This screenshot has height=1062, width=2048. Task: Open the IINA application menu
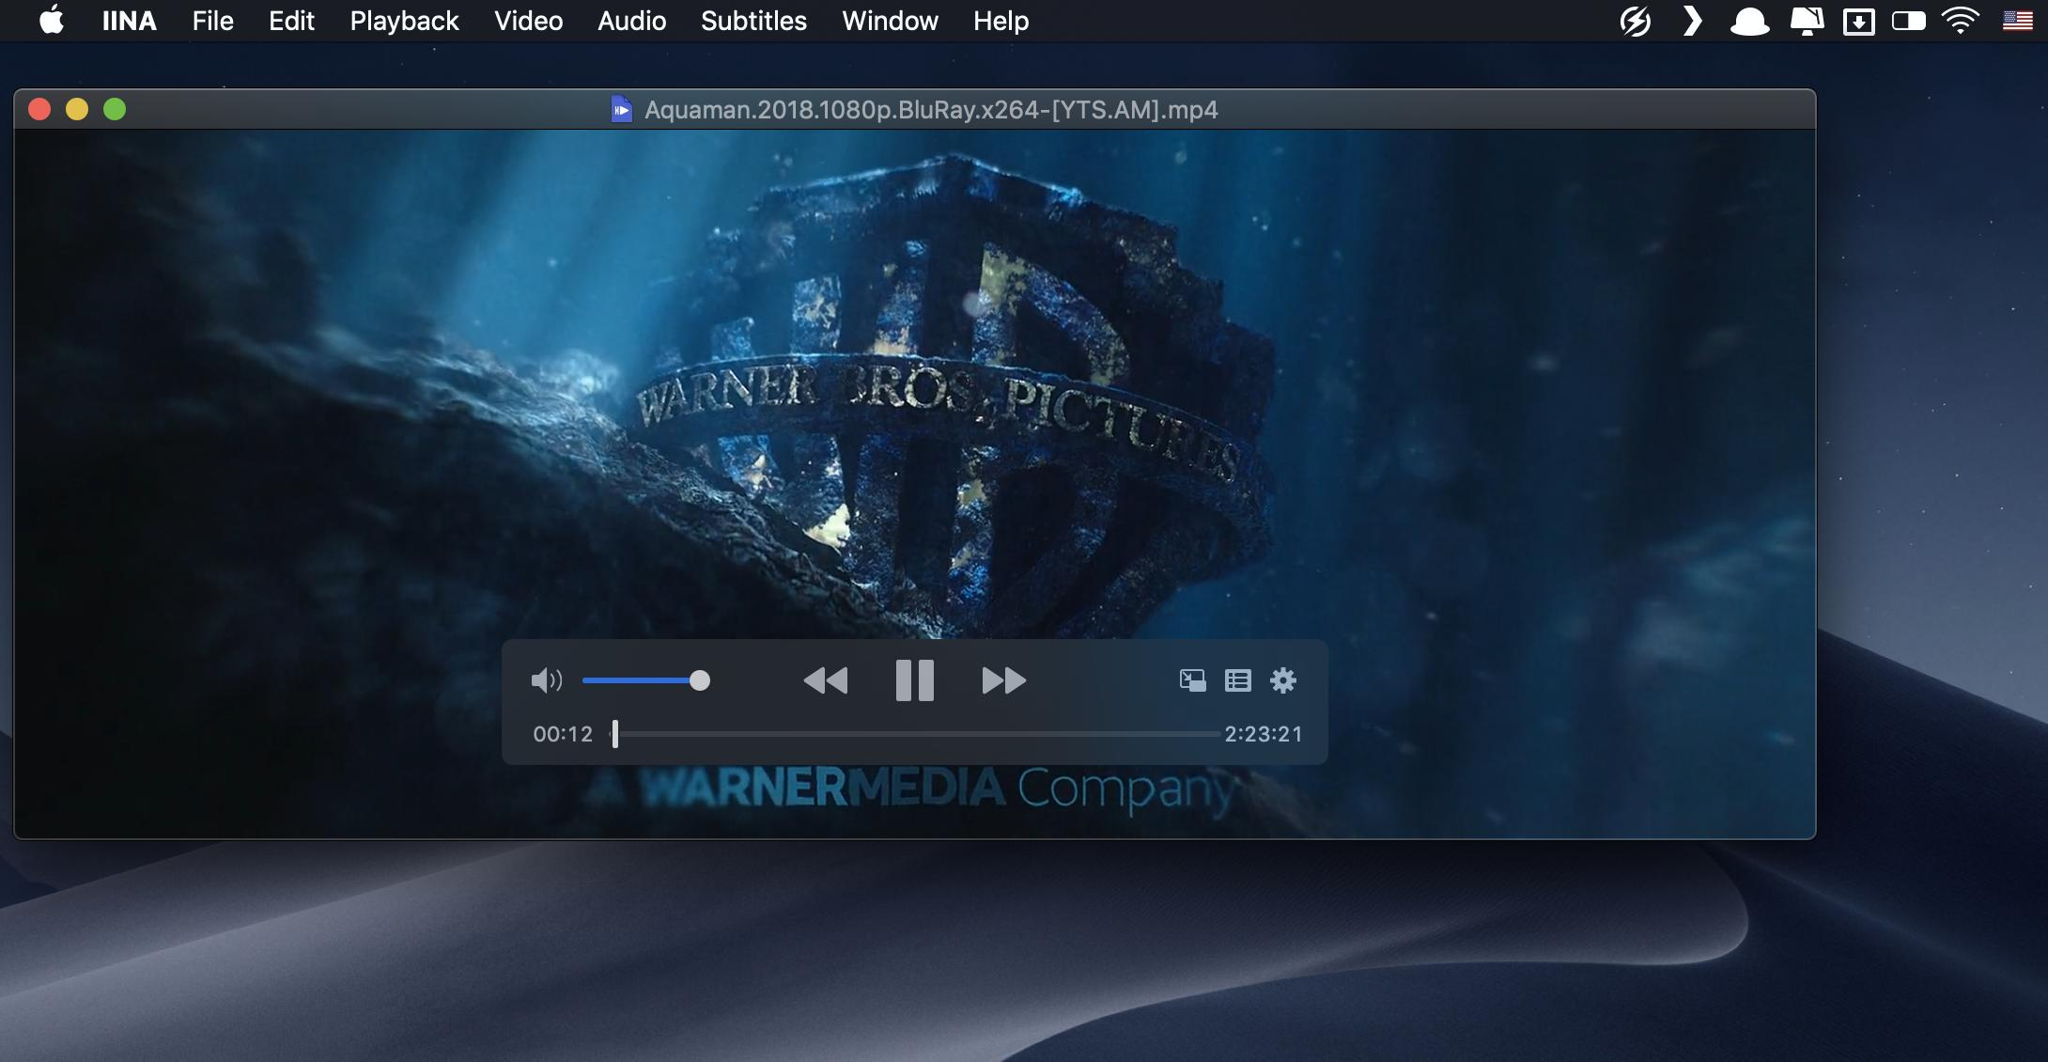click(x=129, y=21)
